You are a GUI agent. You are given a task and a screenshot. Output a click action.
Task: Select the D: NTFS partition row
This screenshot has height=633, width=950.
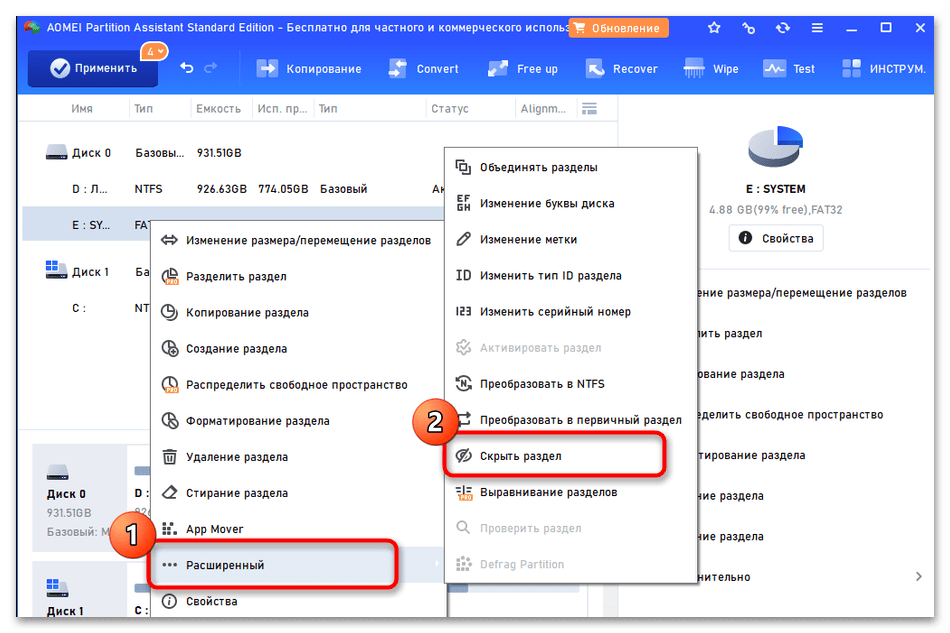[233, 189]
